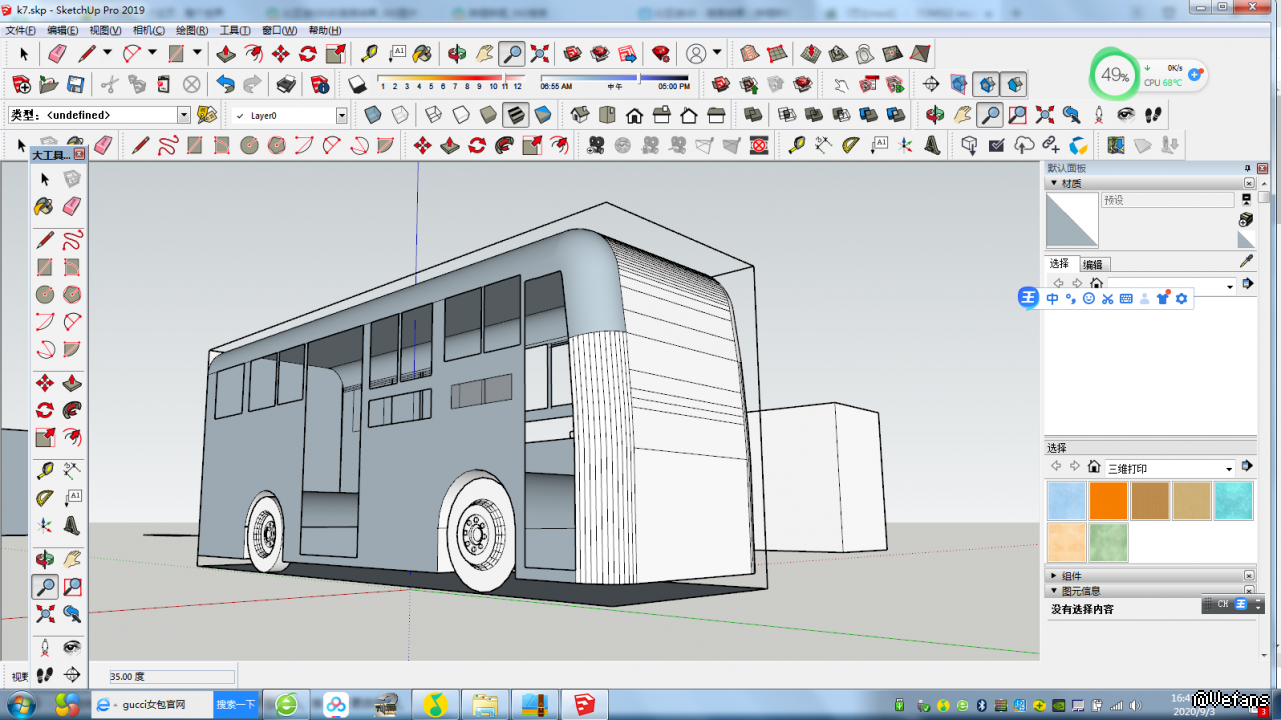The width and height of the screenshot is (1281, 720).
Task: Open the 相机(C) menu
Action: [148, 31]
